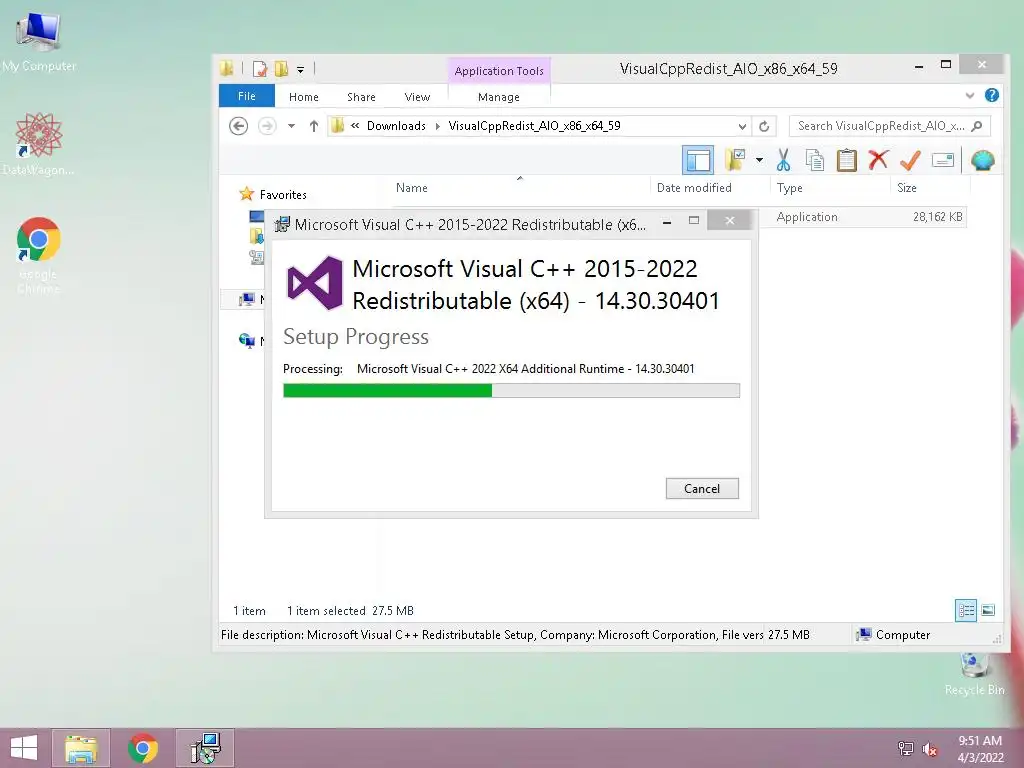Open the File ribbon tab
This screenshot has width=1024, height=768.
[247, 96]
